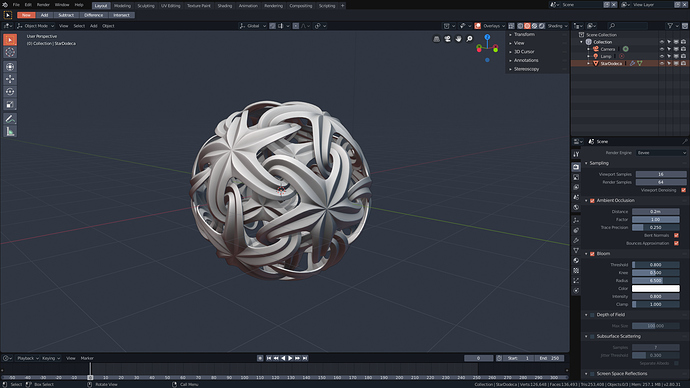Select the Measure ruler tool
The image size is (690, 388).
click(10, 131)
